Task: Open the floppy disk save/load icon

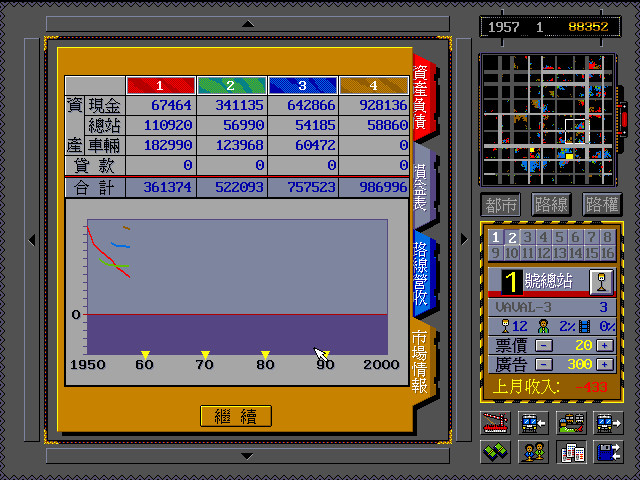Action: 608,452
